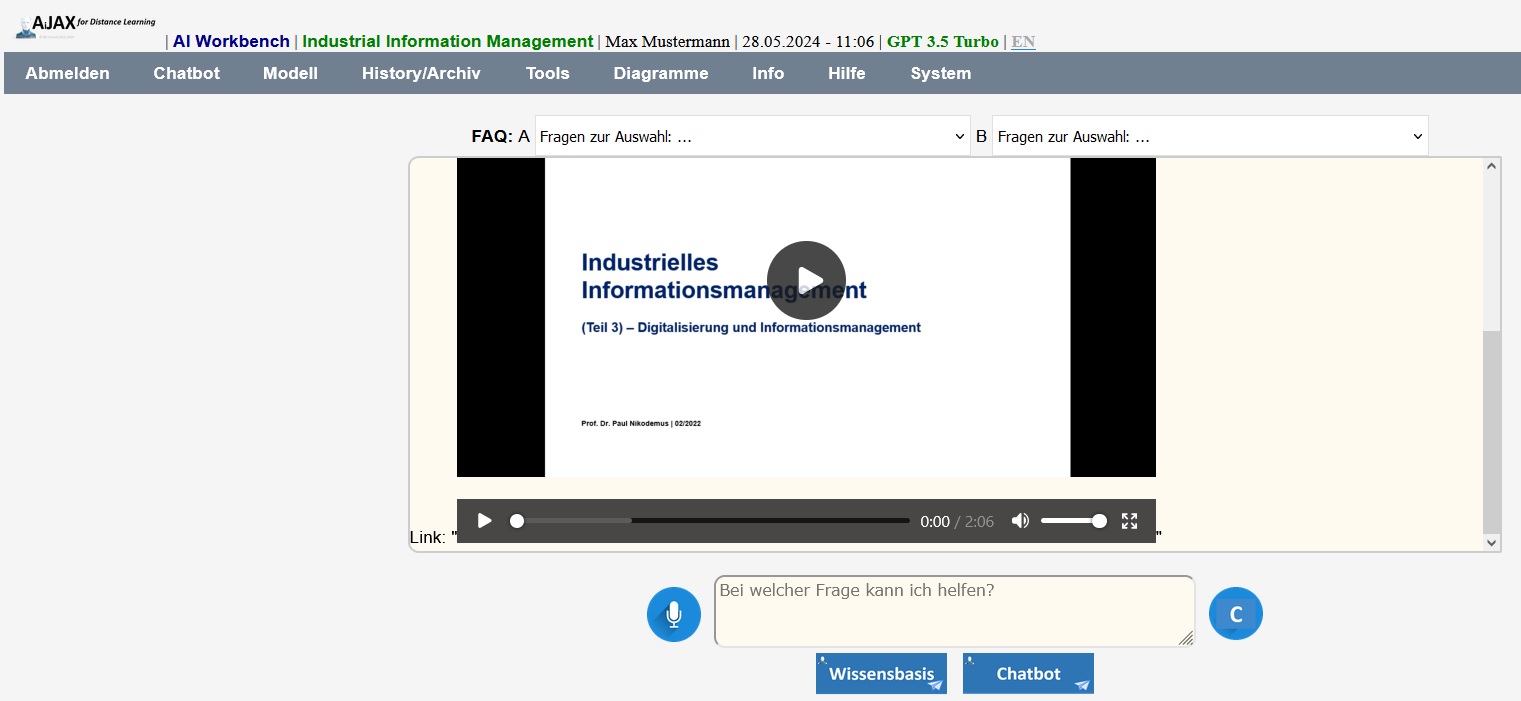This screenshot has width=1521, height=701.
Task: Open the History/Archiv menu
Action: coord(421,73)
